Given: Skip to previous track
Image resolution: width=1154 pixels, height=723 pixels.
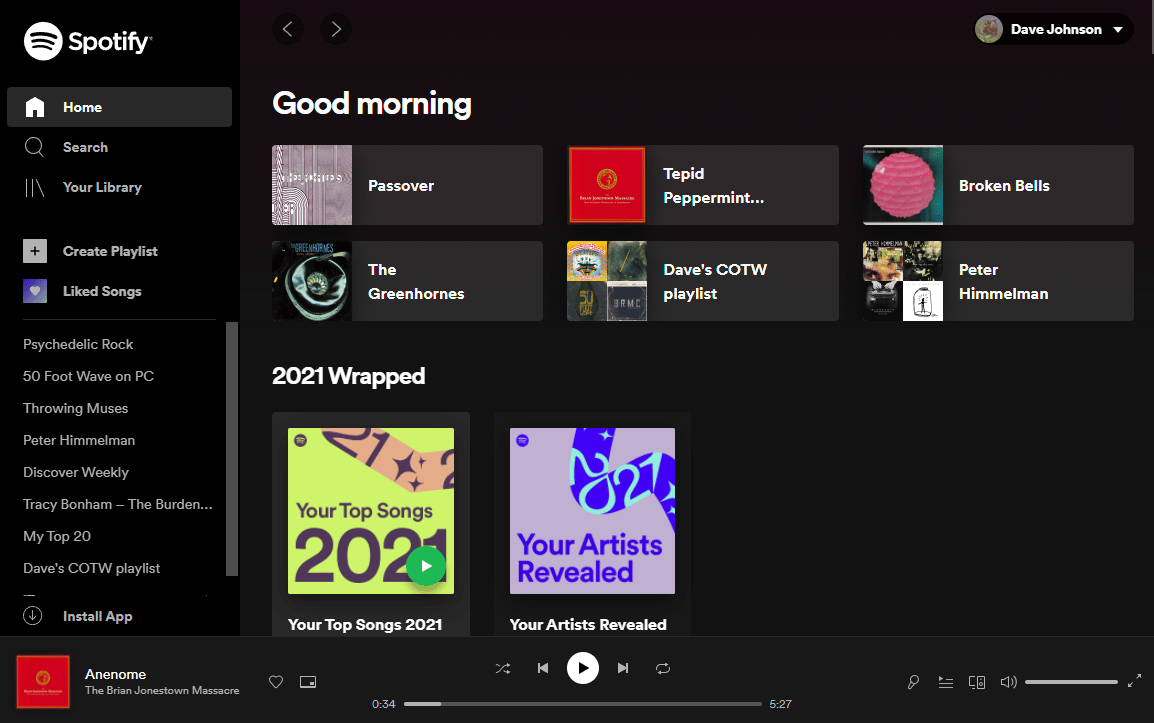Looking at the screenshot, I should click(x=543, y=669).
